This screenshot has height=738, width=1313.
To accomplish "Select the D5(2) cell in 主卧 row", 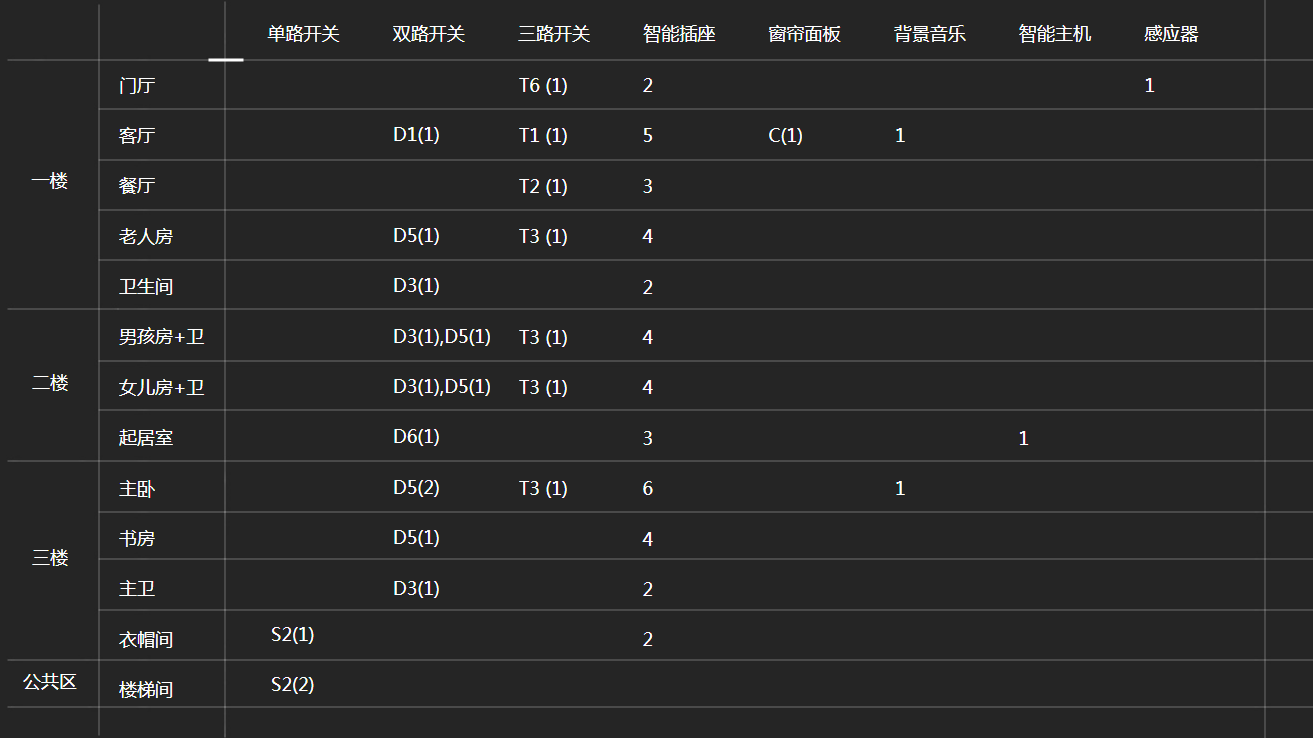I will point(416,488).
